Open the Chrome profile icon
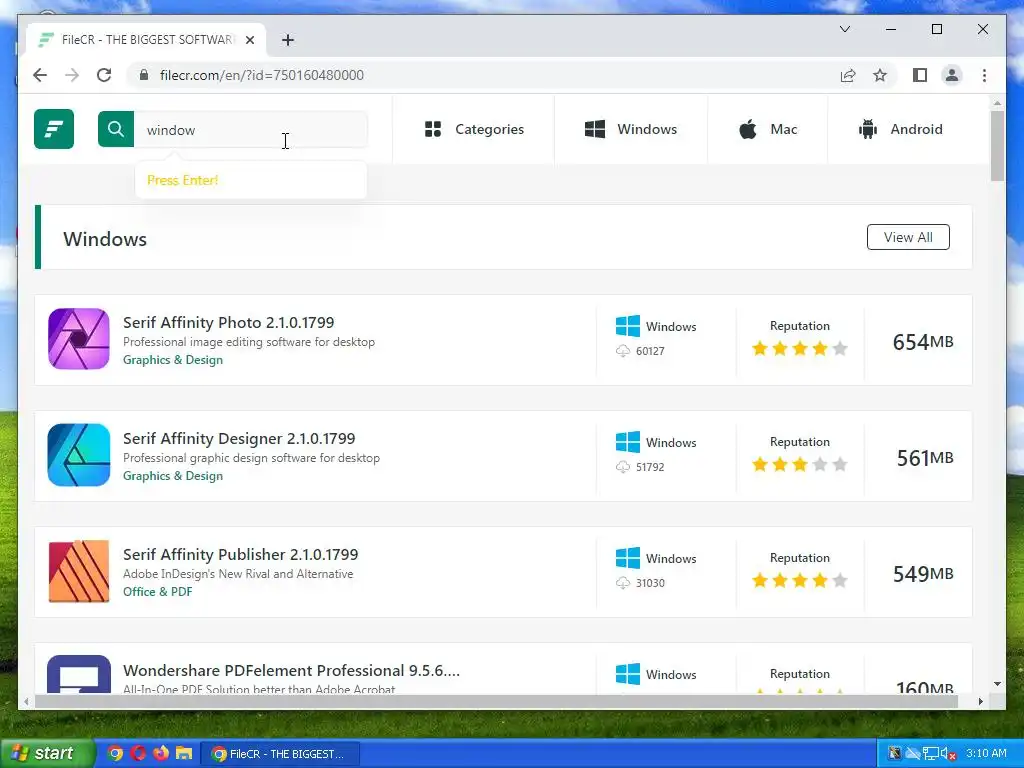 click(x=952, y=75)
